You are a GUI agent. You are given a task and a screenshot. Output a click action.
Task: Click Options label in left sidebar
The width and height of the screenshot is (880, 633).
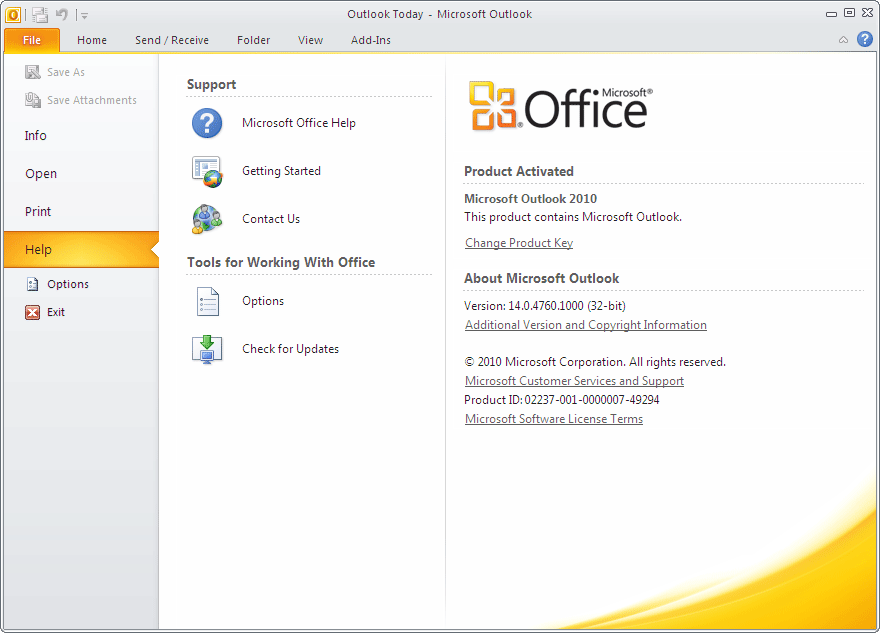(x=68, y=284)
